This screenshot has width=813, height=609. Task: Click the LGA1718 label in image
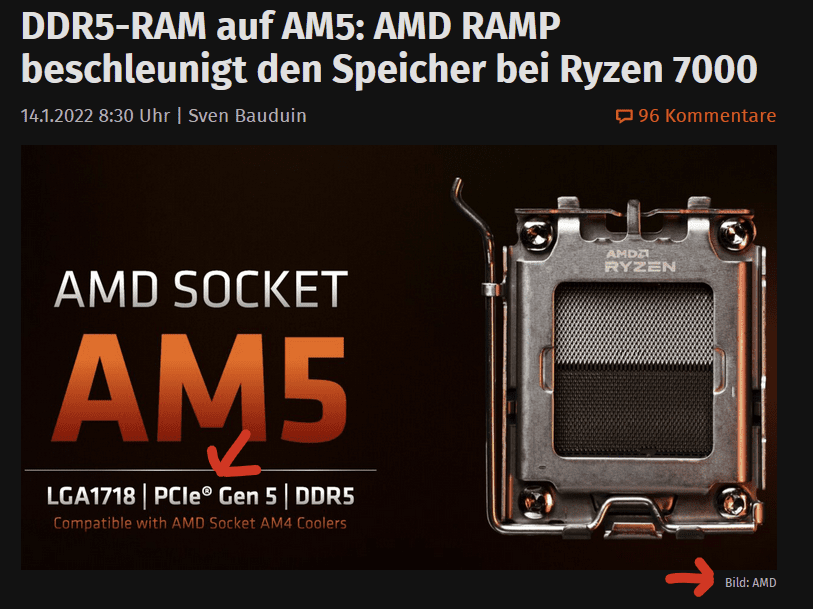(91, 496)
